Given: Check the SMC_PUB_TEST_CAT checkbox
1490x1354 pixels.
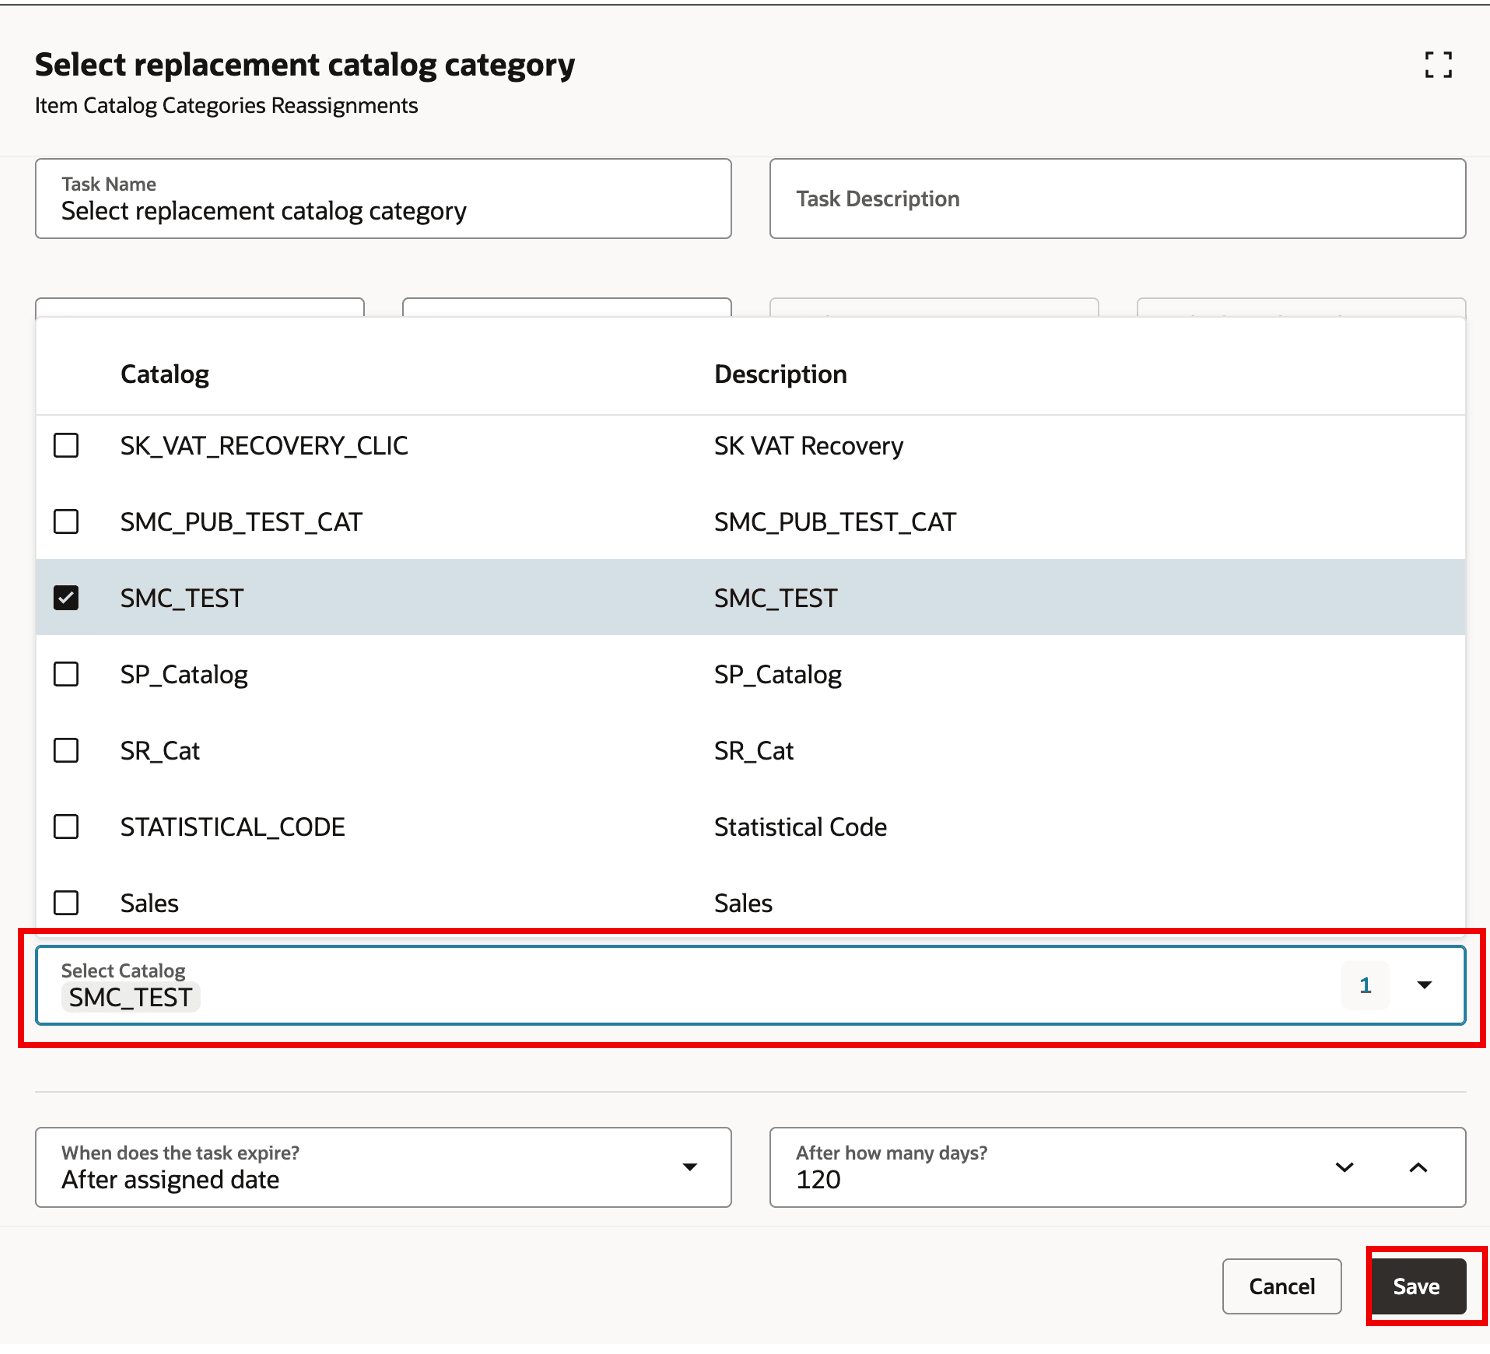Looking at the screenshot, I should (67, 521).
